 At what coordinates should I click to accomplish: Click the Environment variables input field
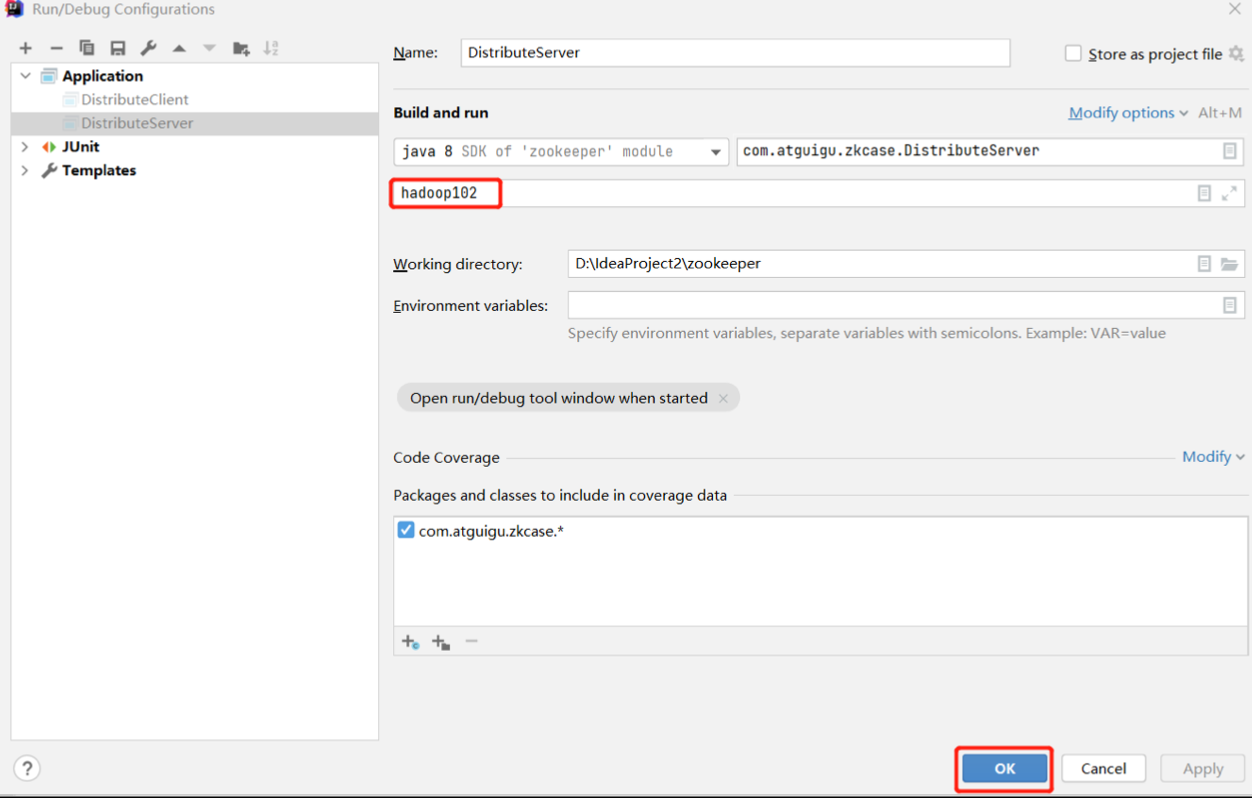[x=893, y=305]
